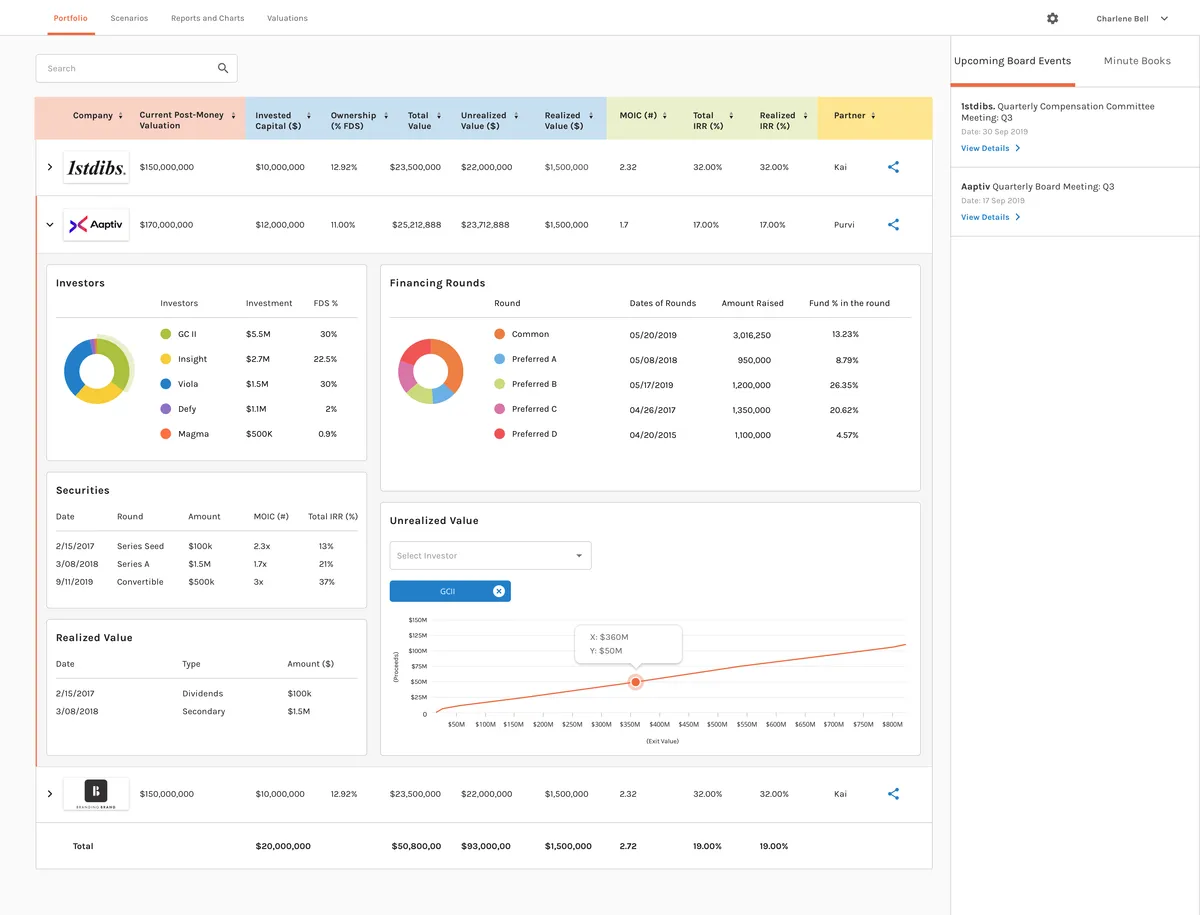Switch to the Scenarios tab

pos(129,18)
